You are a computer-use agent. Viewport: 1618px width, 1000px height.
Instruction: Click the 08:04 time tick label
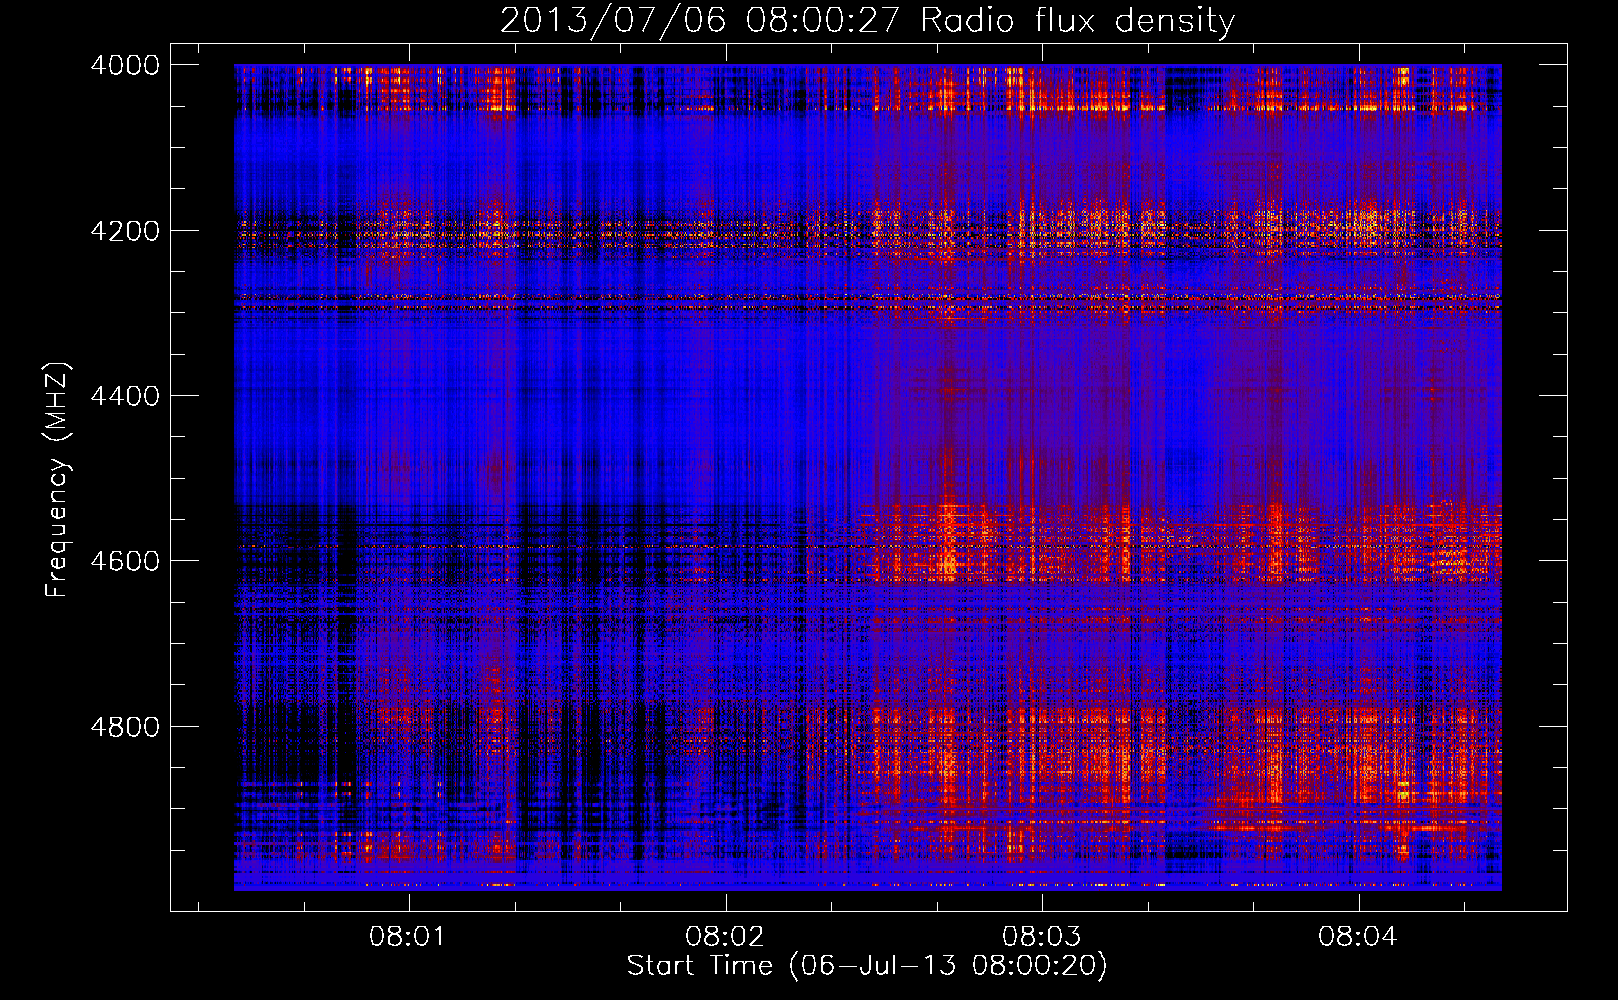pos(1357,937)
